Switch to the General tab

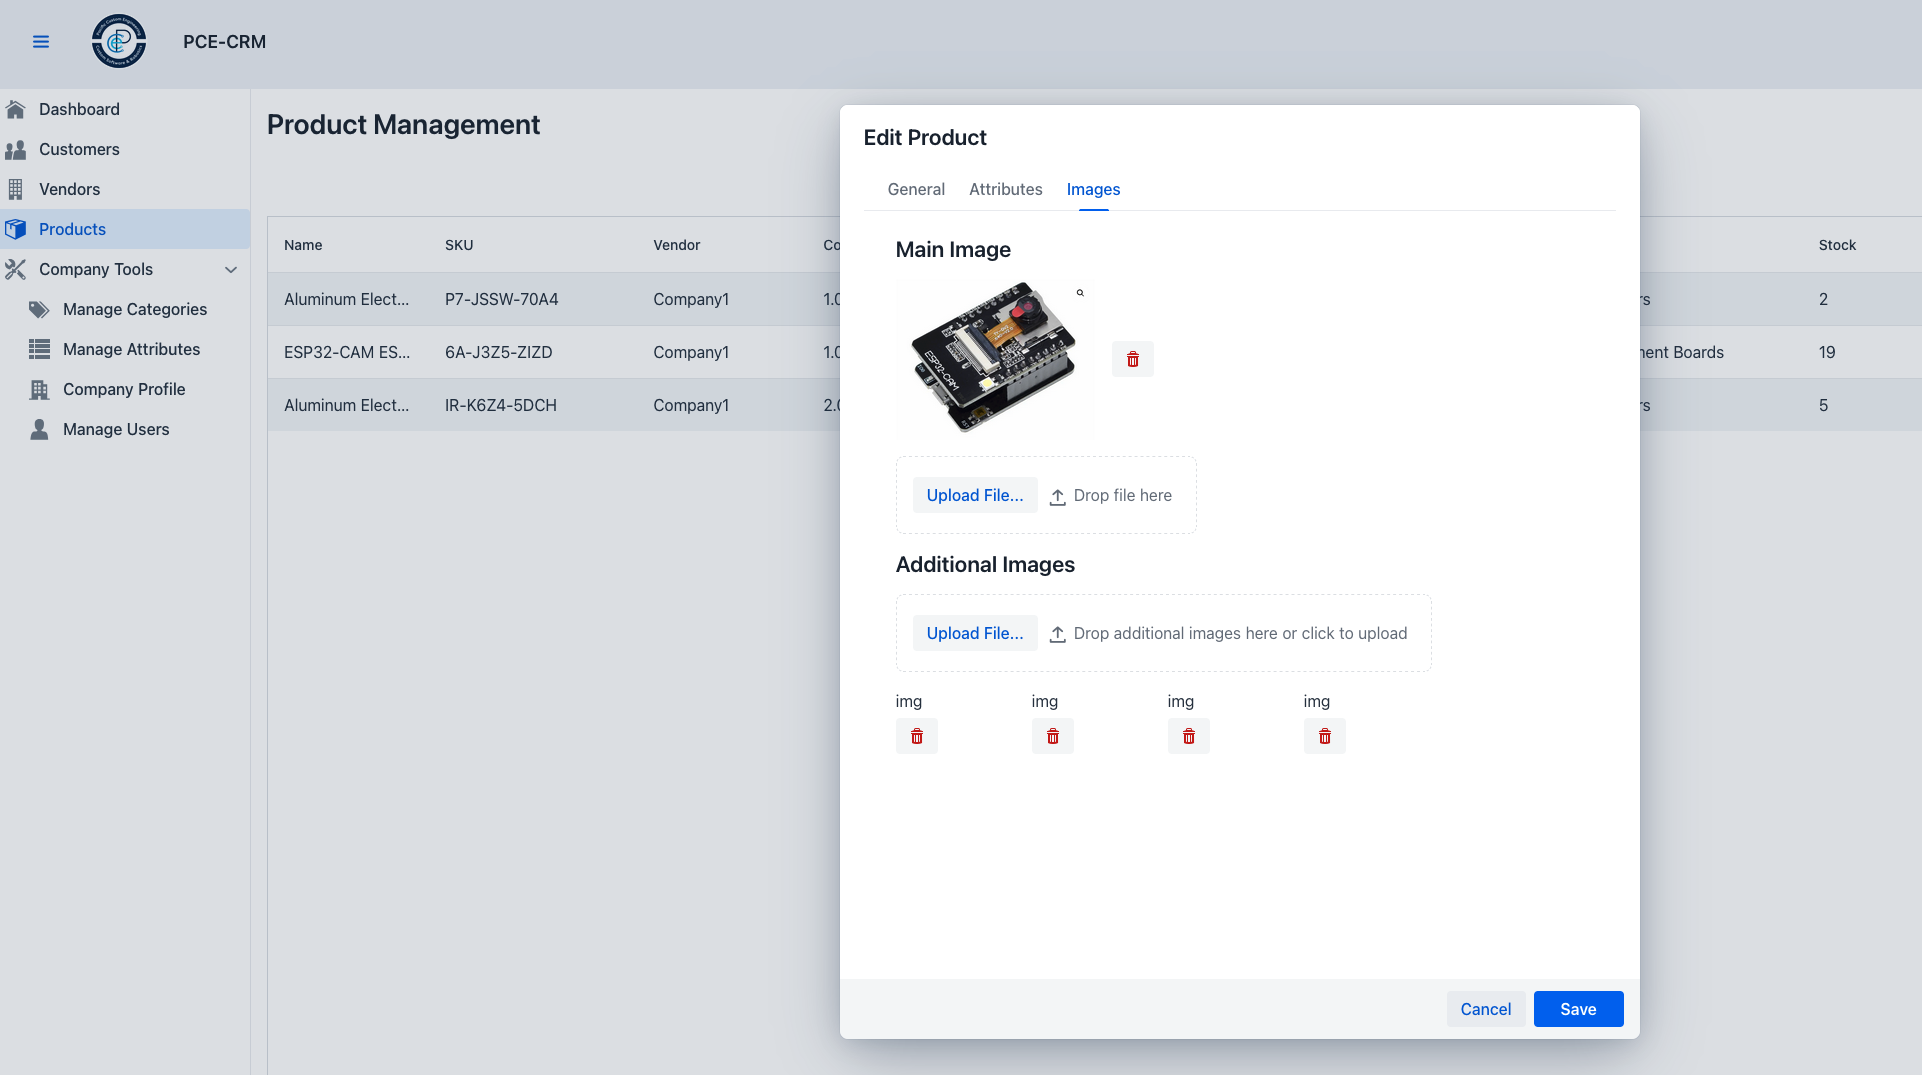coord(915,189)
